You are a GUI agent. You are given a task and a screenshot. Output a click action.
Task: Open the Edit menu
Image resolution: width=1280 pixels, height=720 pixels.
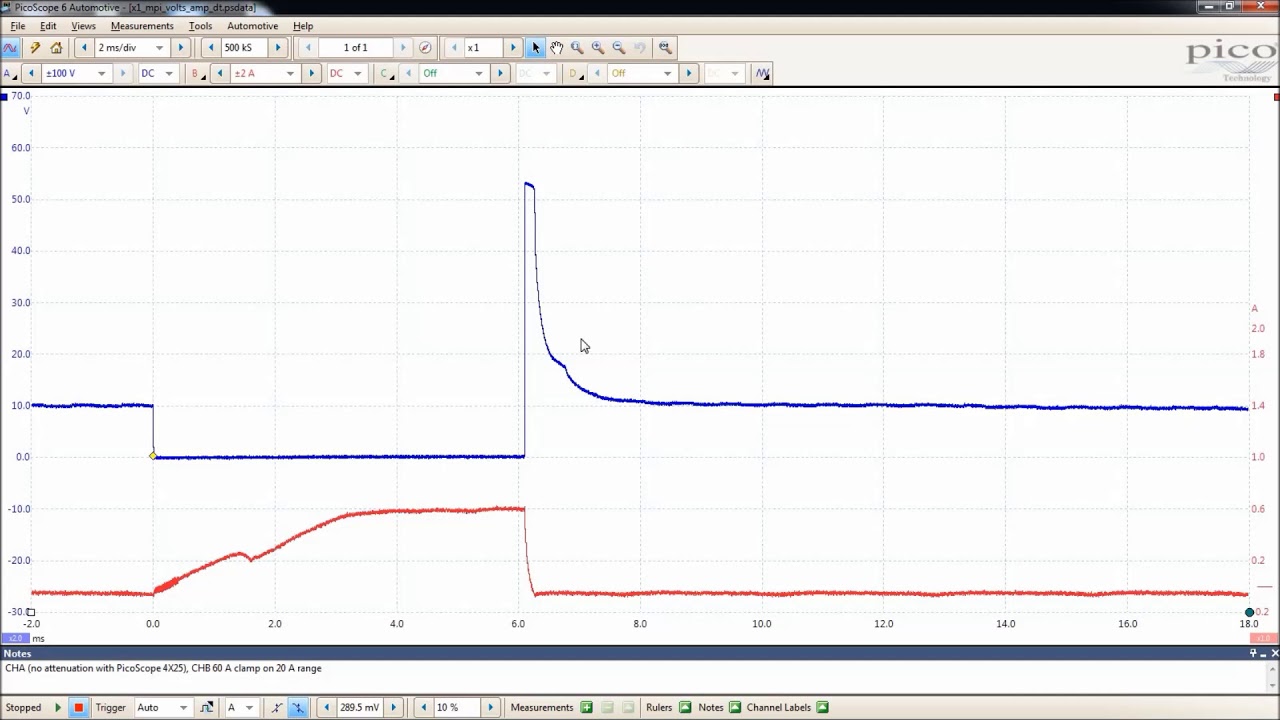pos(48,26)
